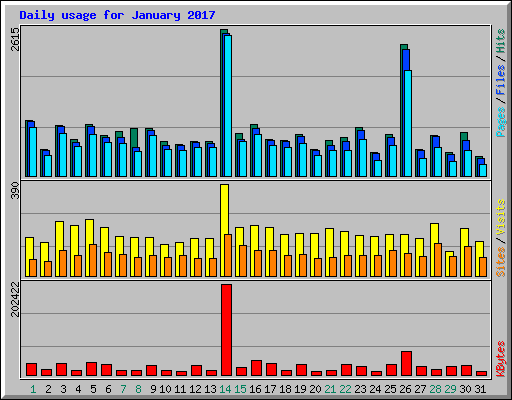
Task: Click the Pages legend label
Action: coord(500,122)
